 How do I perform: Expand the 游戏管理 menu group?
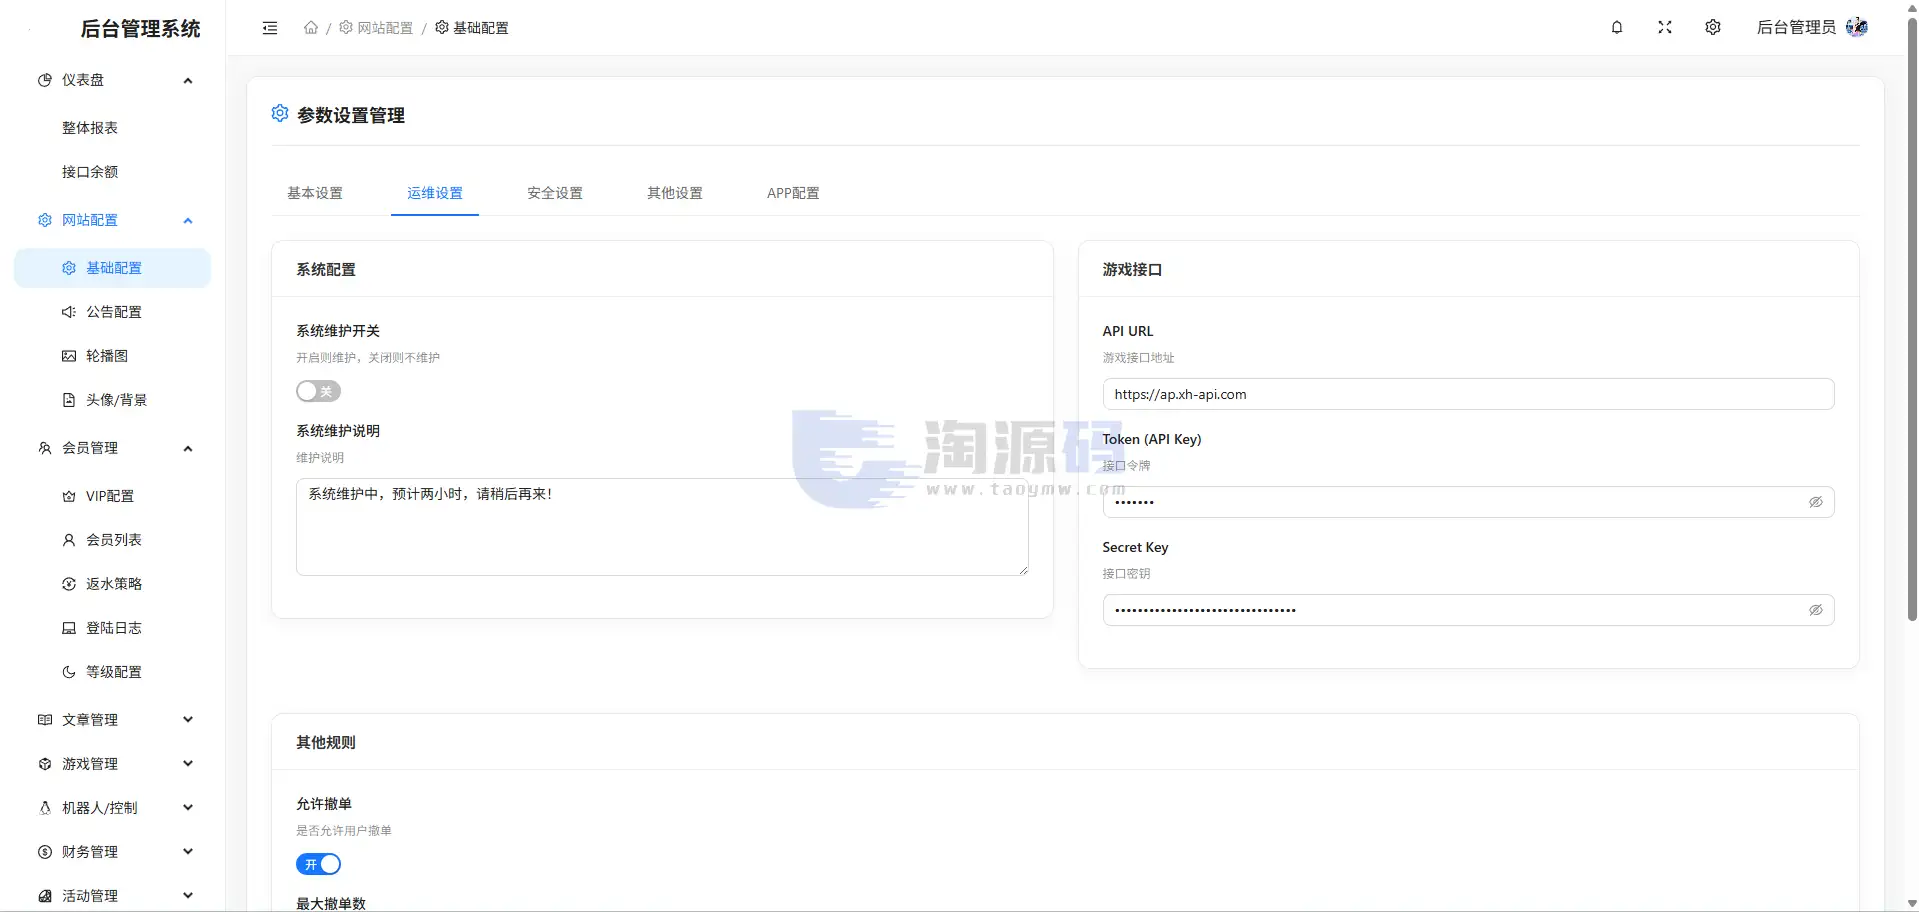pos(112,764)
